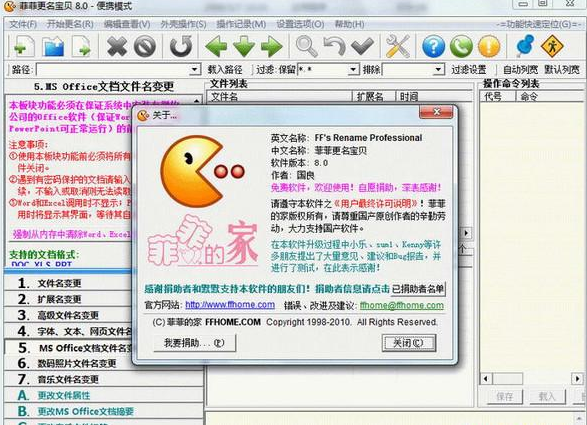587x425 pixels.
Task: Click the 已捐助者名单 button
Action: coord(418,289)
